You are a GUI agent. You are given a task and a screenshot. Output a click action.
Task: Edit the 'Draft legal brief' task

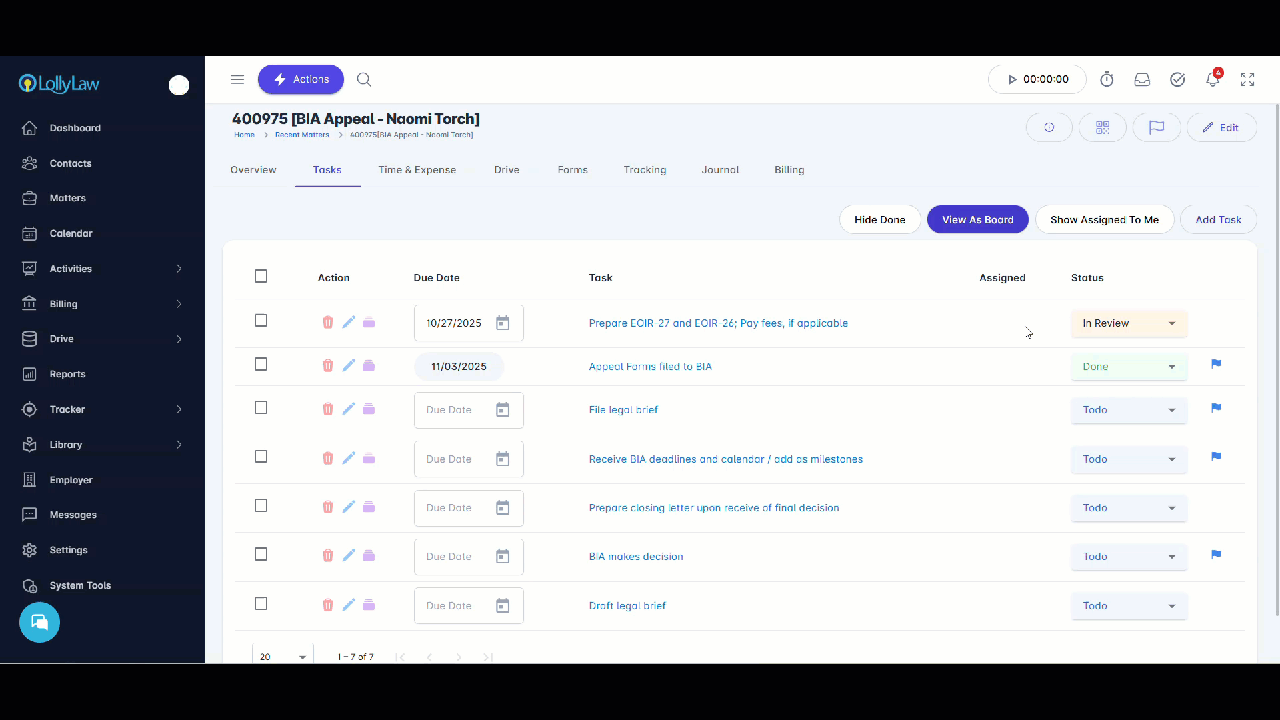pos(349,605)
